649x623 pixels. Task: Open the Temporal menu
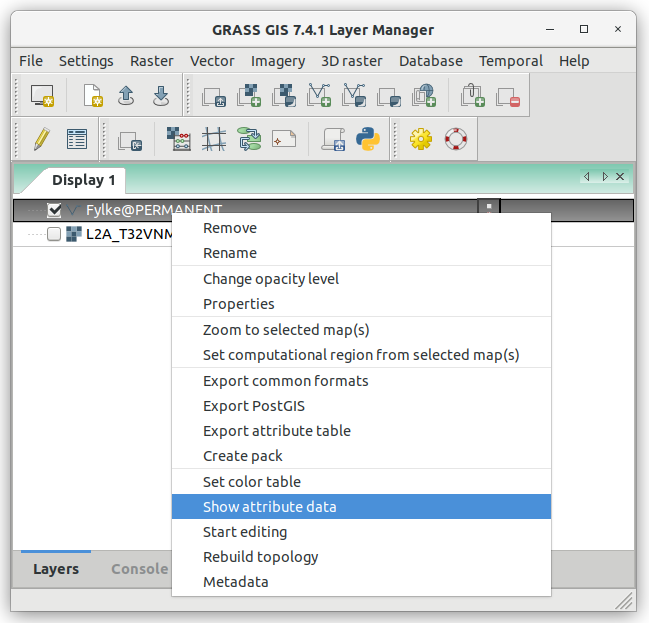tap(511, 61)
